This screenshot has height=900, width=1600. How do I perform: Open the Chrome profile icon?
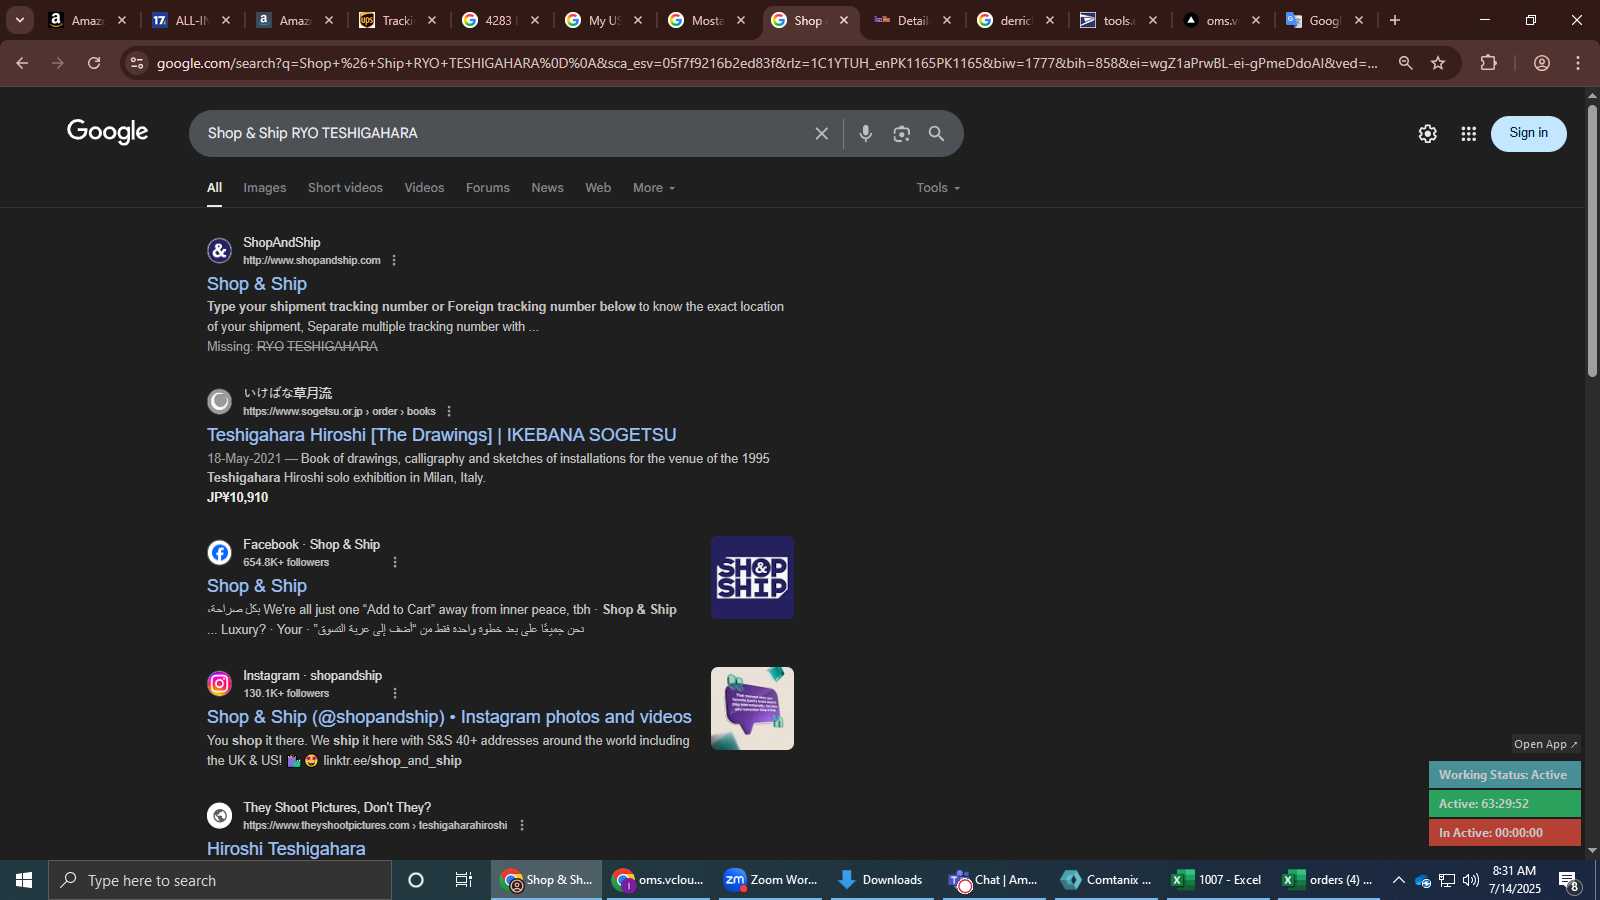point(1542,63)
